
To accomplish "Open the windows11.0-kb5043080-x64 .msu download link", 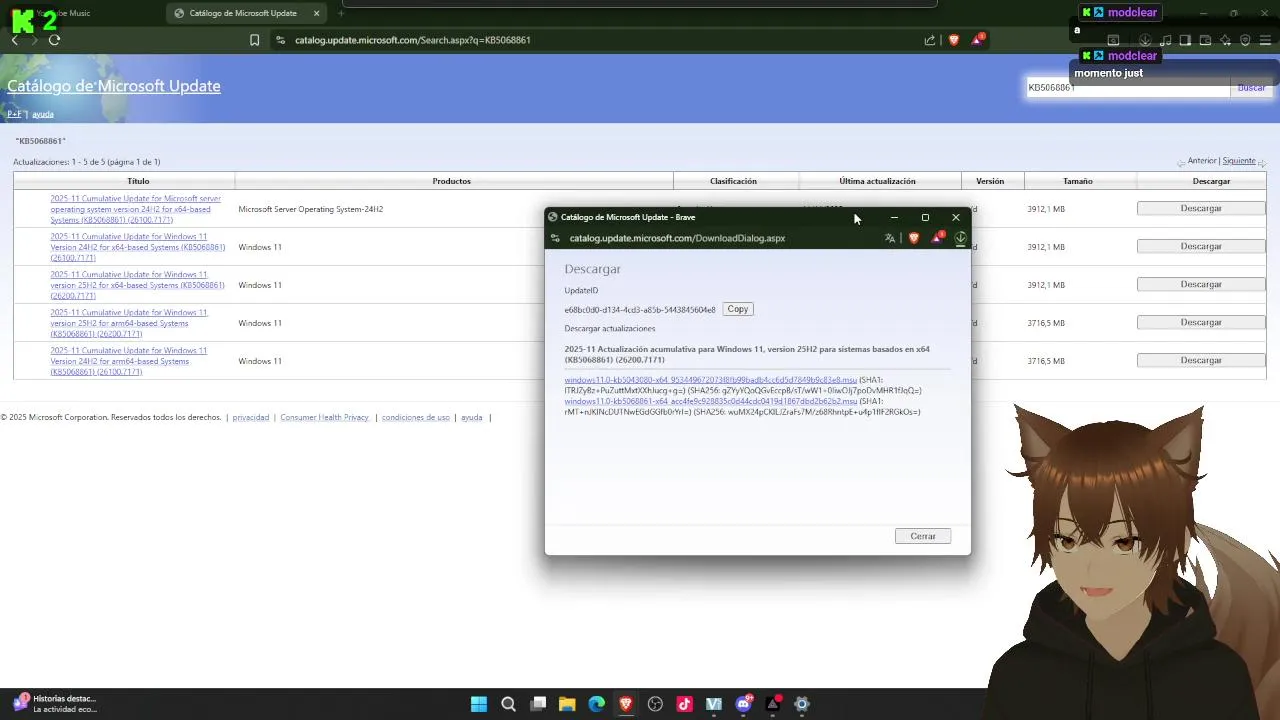I will 710,380.
